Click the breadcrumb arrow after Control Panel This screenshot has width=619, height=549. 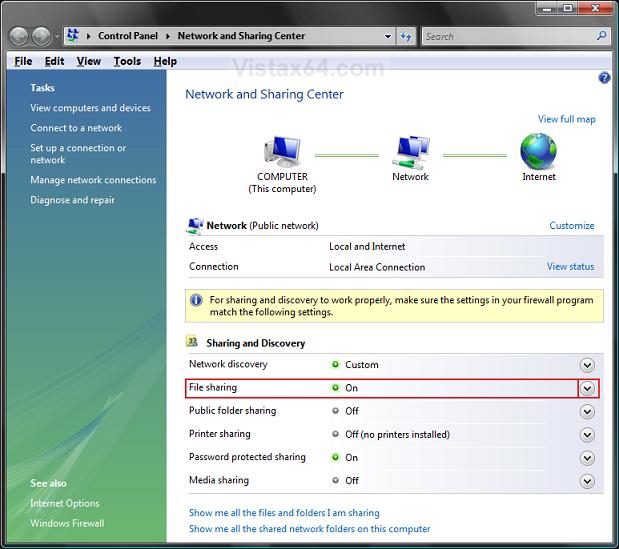168,36
